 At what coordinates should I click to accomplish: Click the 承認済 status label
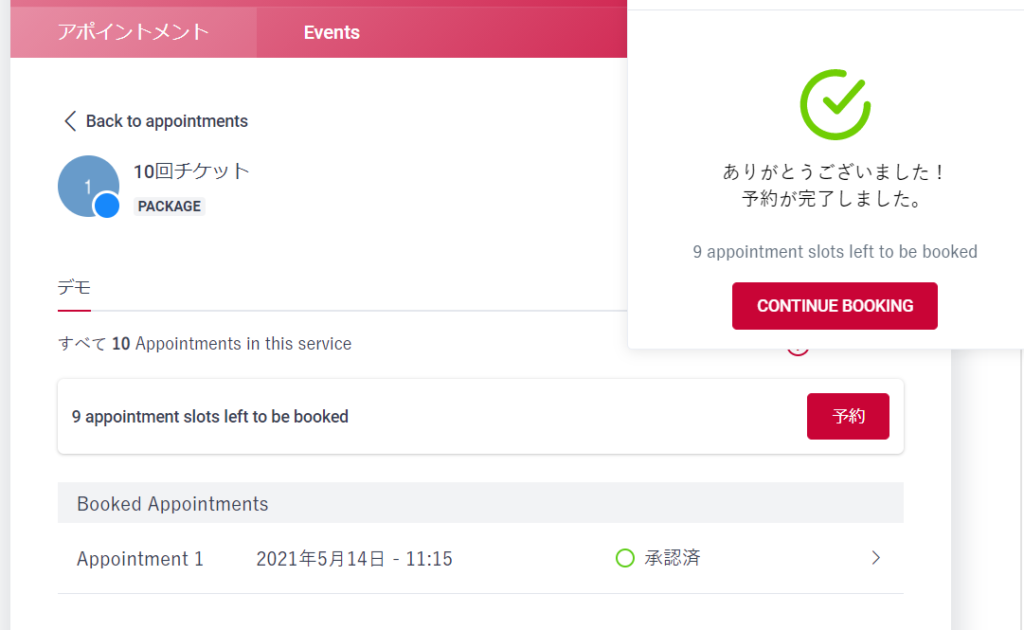(x=672, y=558)
